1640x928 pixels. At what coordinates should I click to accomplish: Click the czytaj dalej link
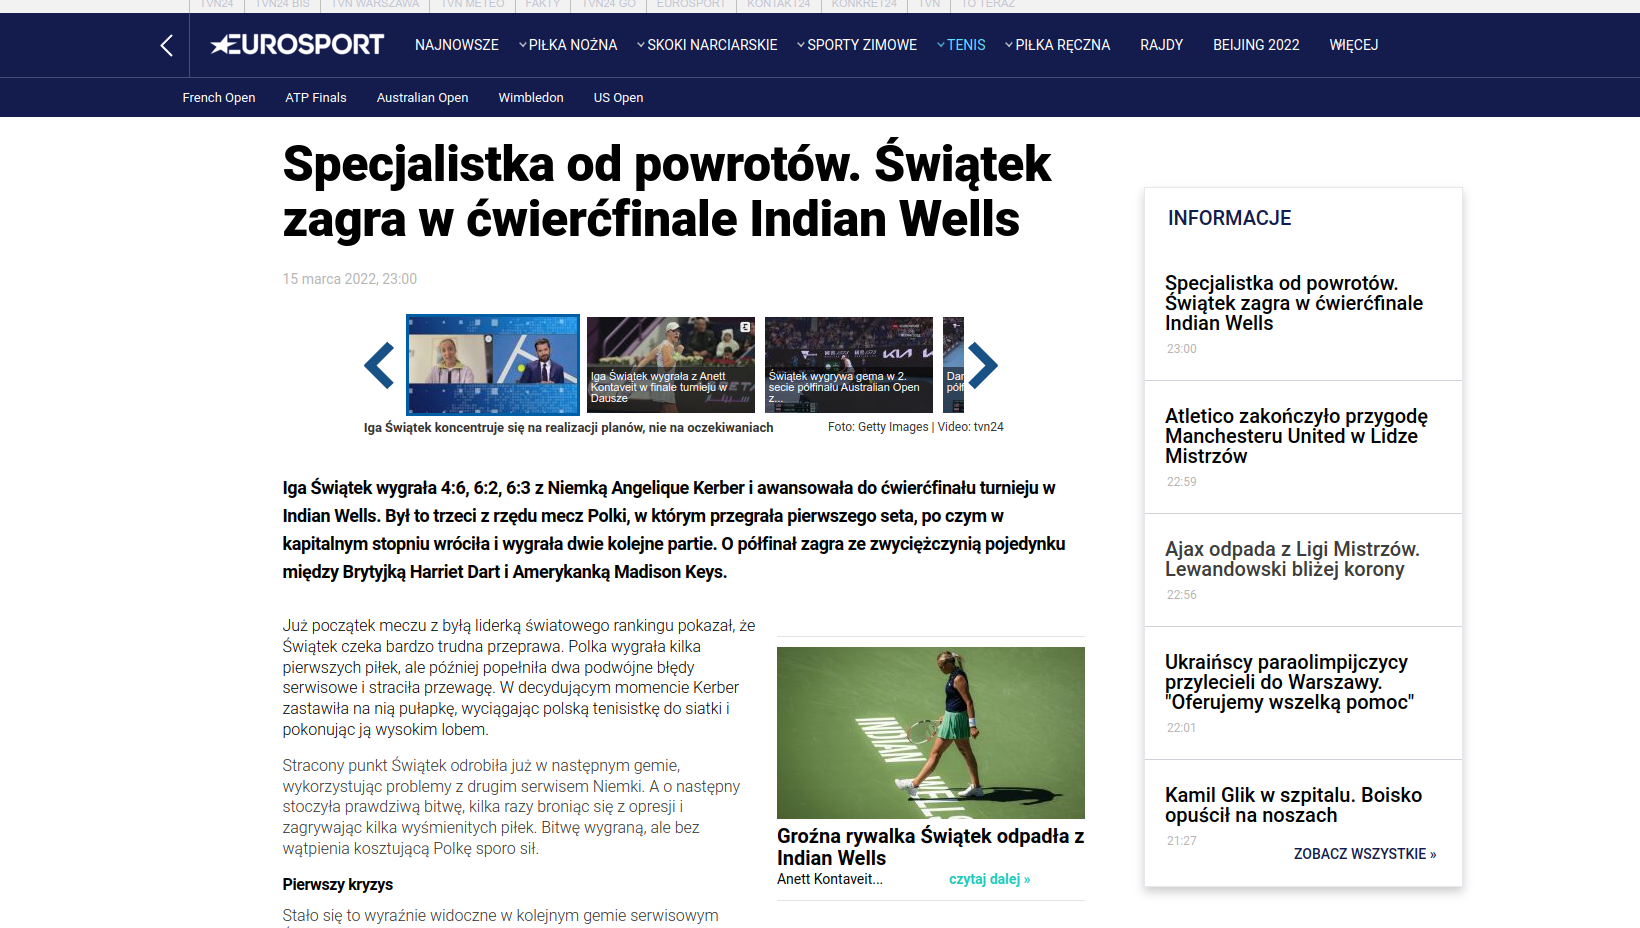click(990, 879)
